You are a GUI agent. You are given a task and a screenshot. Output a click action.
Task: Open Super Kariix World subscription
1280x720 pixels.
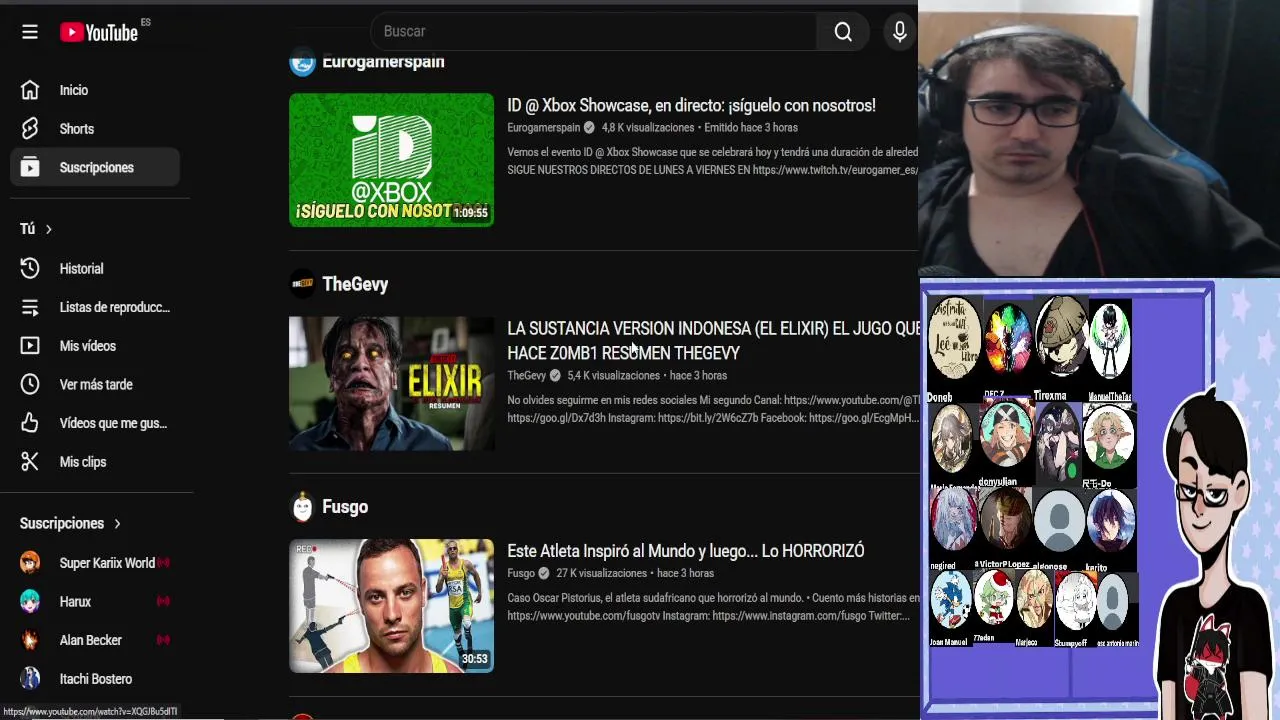point(95,563)
